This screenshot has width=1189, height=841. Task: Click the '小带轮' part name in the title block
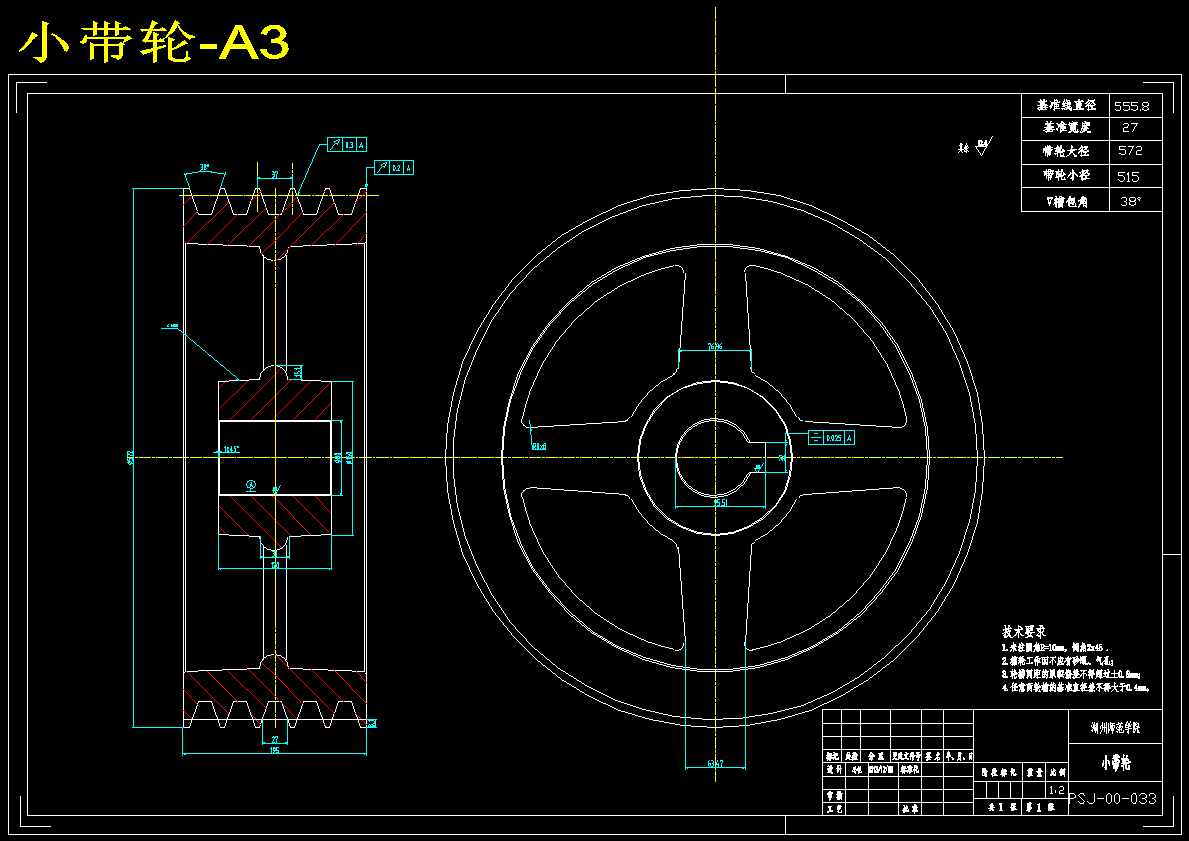[x=1115, y=764]
